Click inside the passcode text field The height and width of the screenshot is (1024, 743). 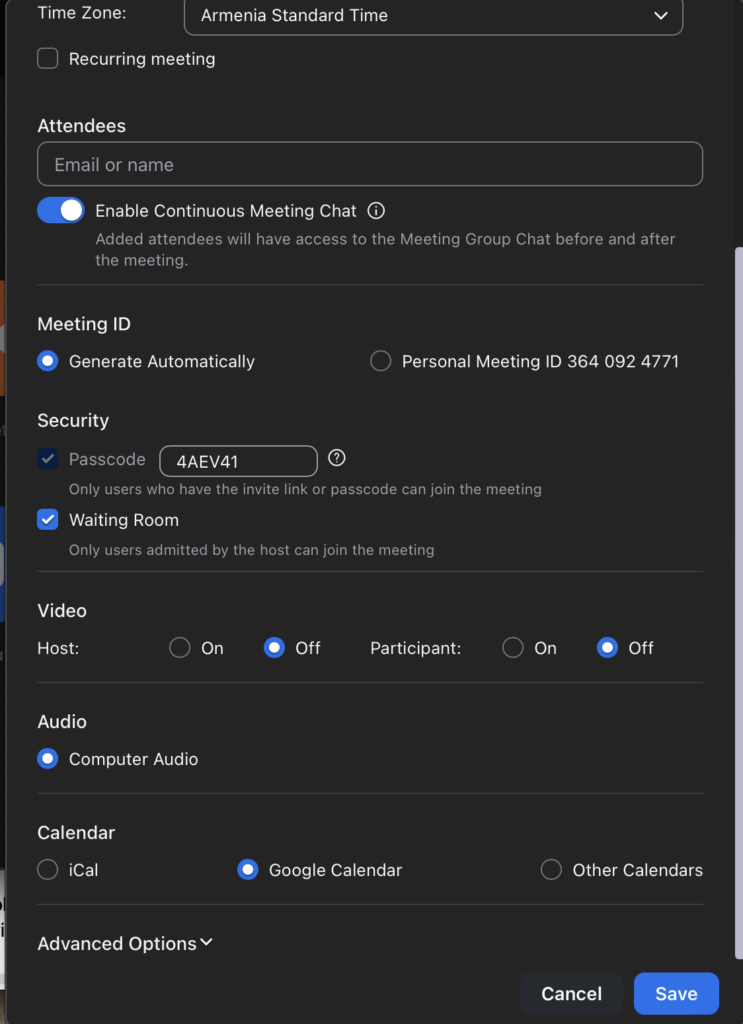pyautogui.click(x=237, y=461)
